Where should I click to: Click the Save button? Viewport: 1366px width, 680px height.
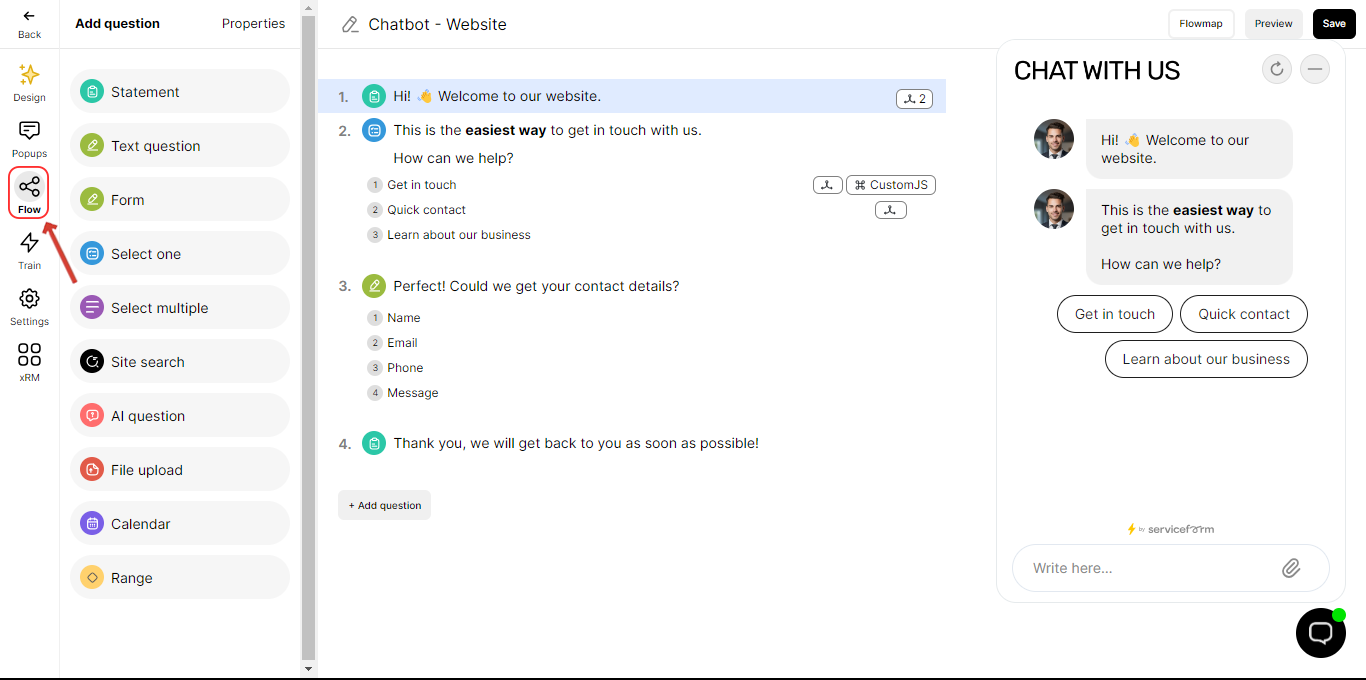point(1334,23)
